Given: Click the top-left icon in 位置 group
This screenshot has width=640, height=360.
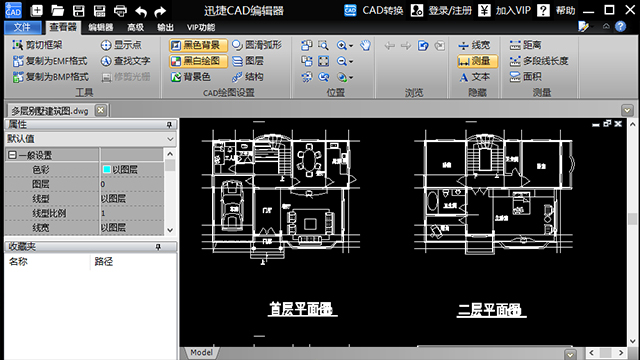Looking at the screenshot, I should point(307,45).
